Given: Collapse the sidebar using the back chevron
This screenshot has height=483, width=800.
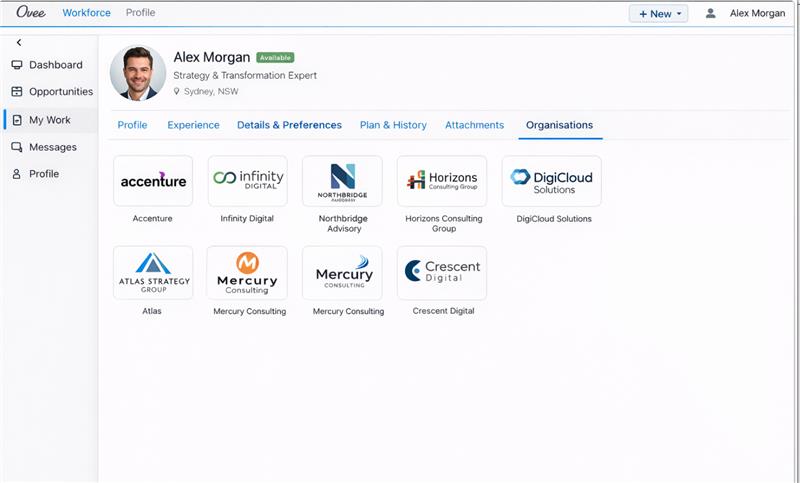Looking at the screenshot, I should (x=18, y=42).
